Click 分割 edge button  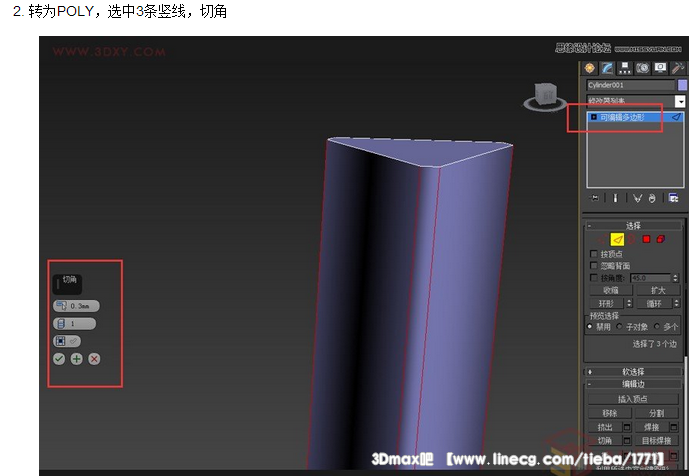(656, 413)
